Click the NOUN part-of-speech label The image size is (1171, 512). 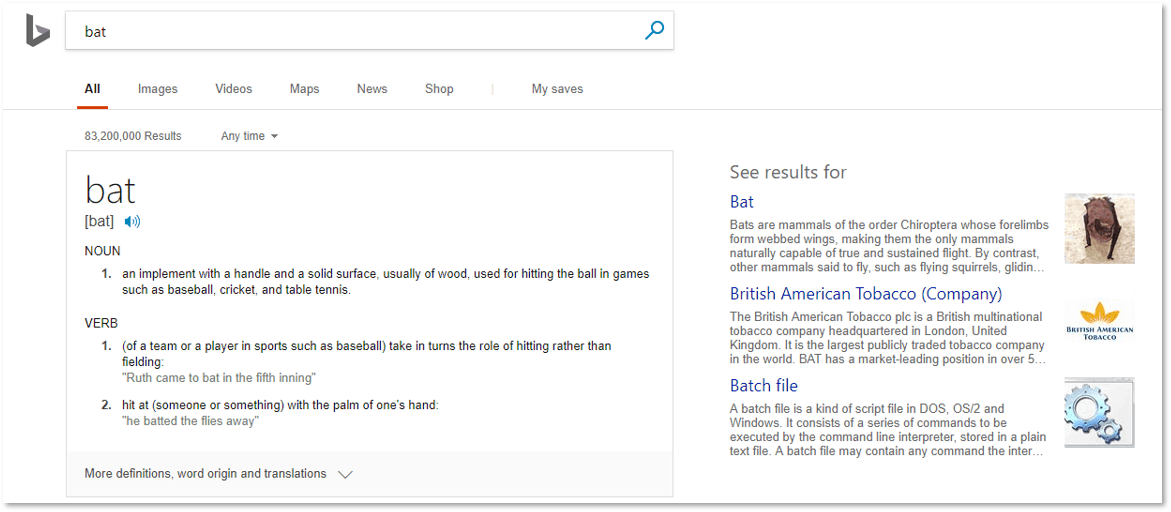coord(102,251)
